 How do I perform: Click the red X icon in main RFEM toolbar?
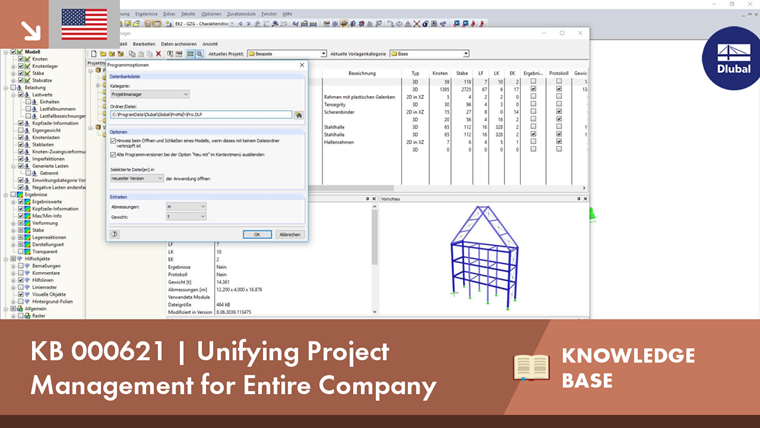[x=416, y=24]
